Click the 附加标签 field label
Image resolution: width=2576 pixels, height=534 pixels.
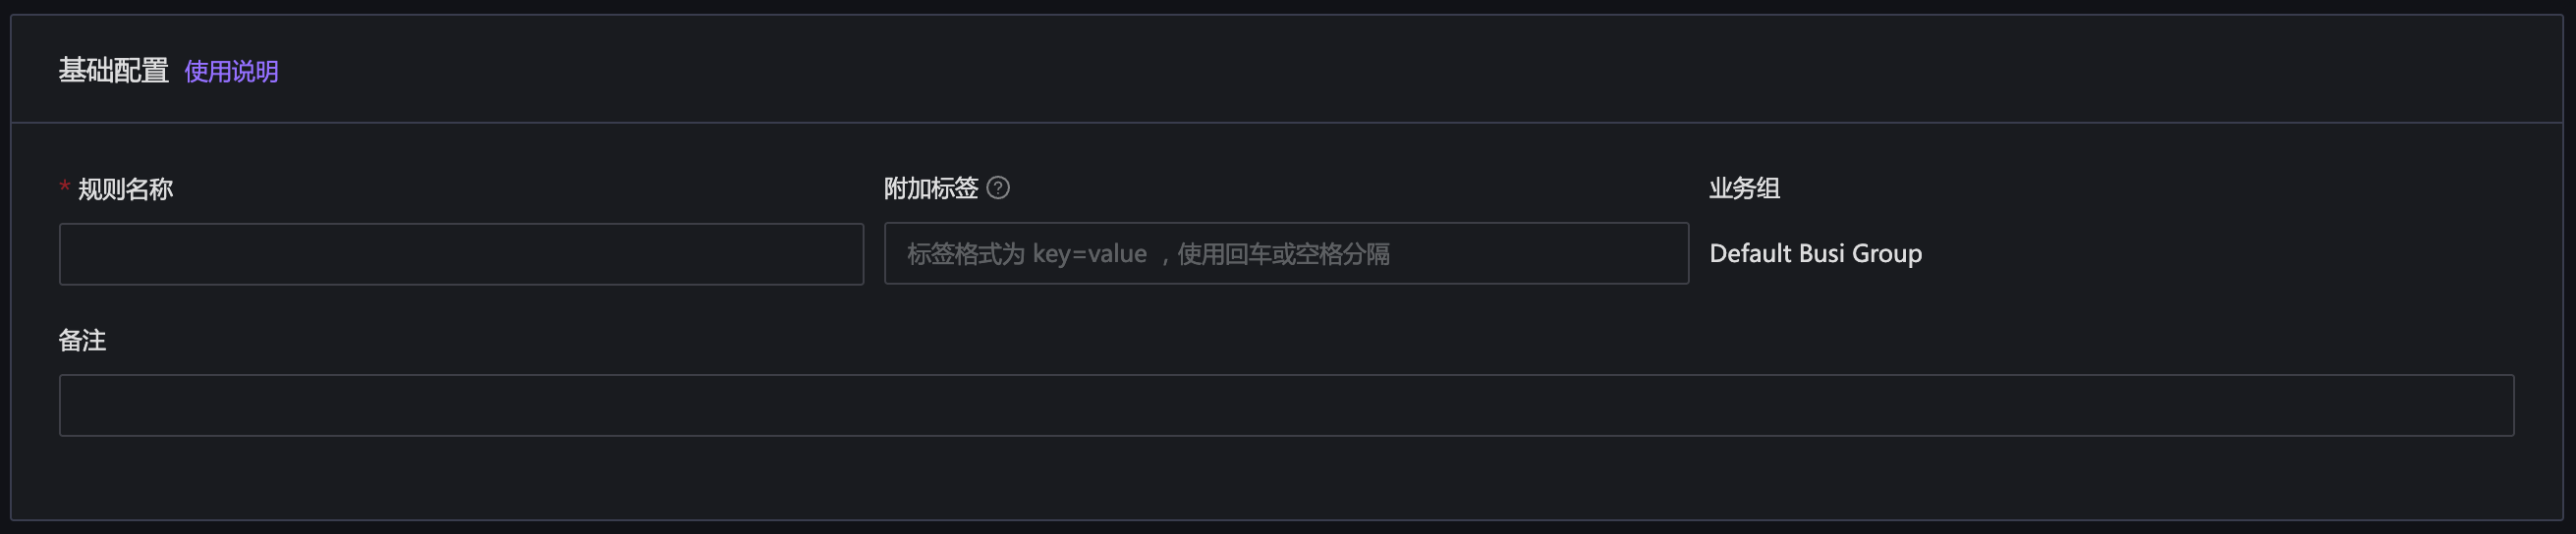coord(930,188)
